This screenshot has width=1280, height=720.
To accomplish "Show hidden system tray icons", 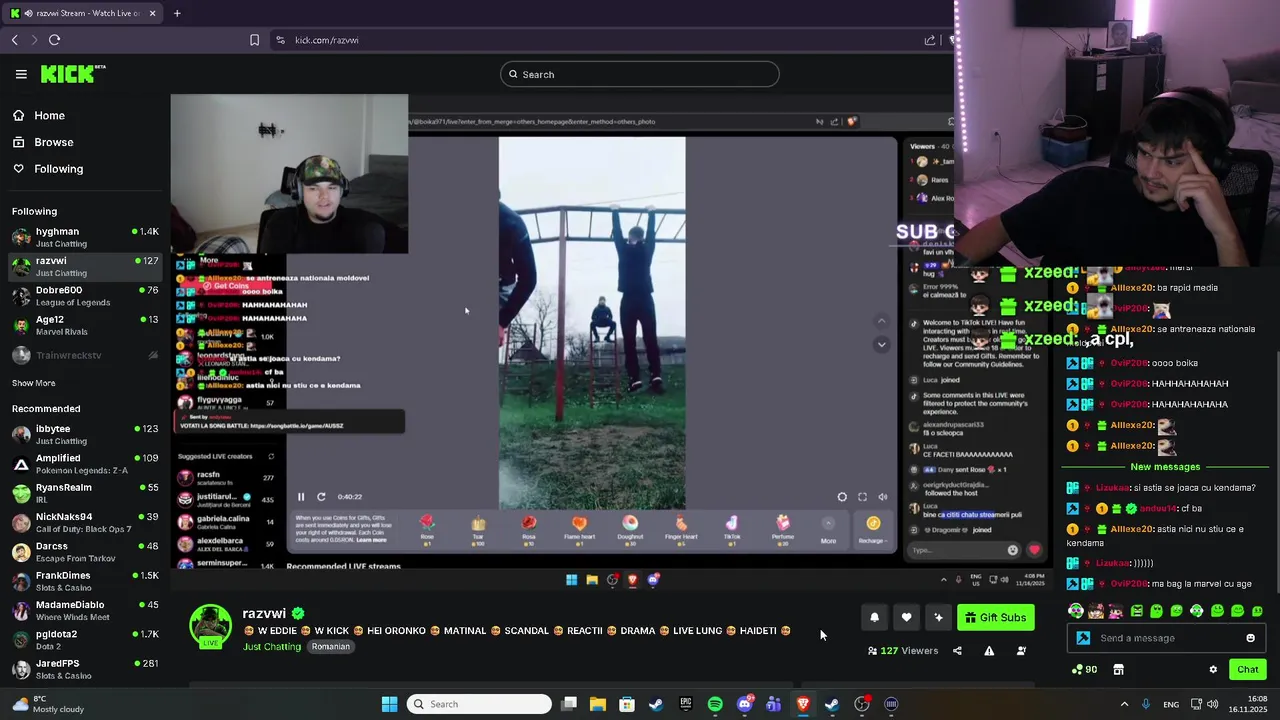I will 1124,704.
